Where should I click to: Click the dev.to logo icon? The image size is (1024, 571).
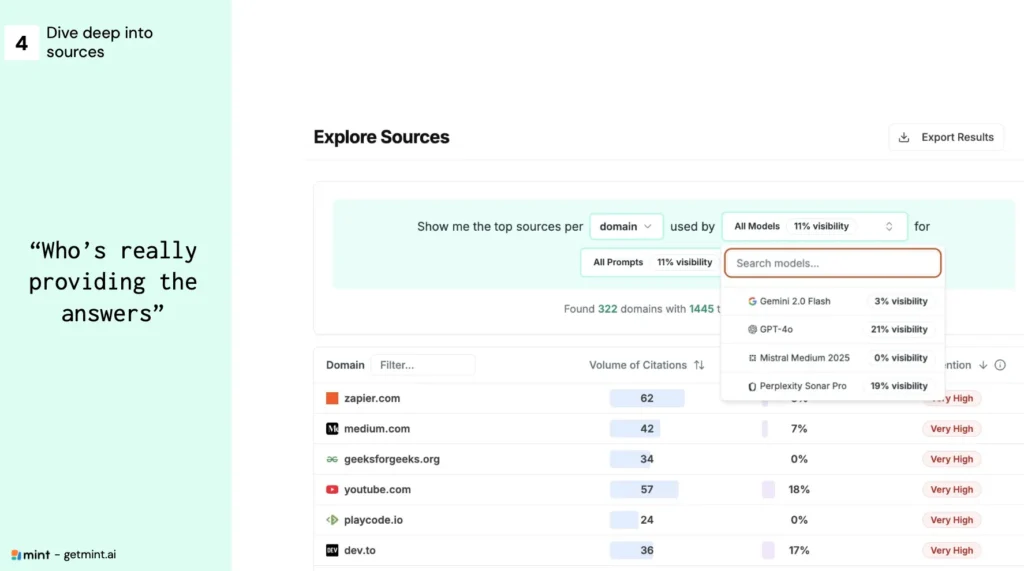pyautogui.click(x=332, y=550)
